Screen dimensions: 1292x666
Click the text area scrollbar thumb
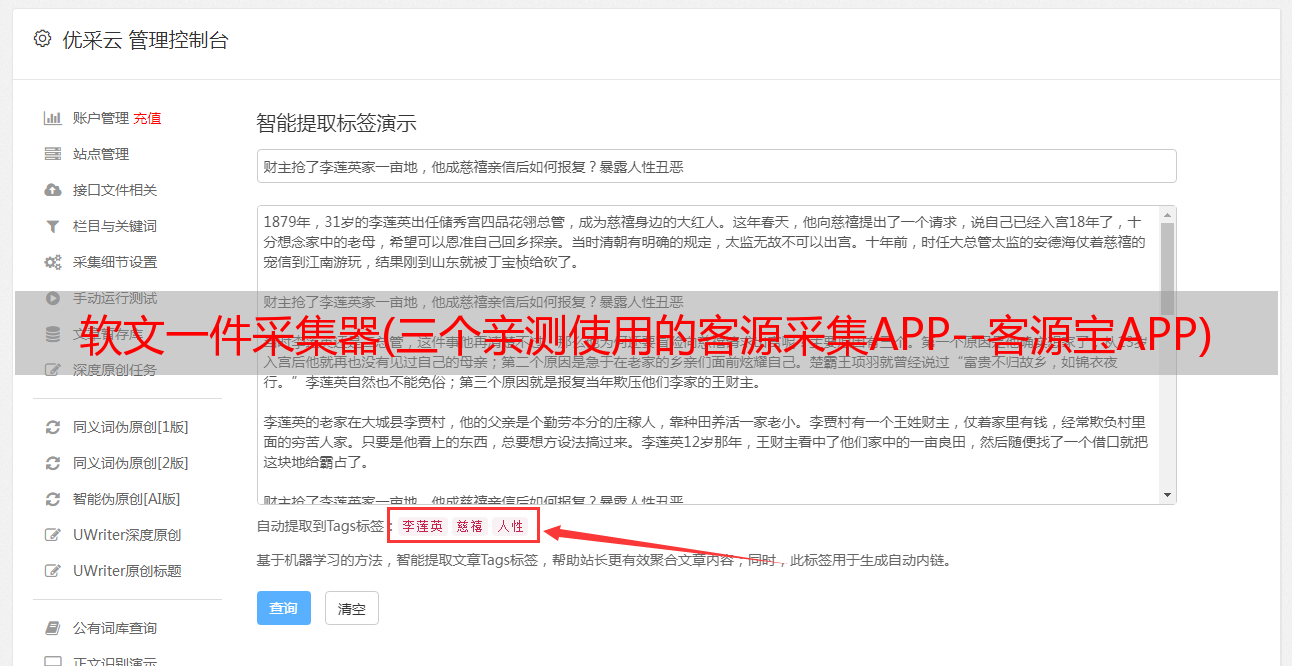pyautogui.click(x=1168, y=268)
